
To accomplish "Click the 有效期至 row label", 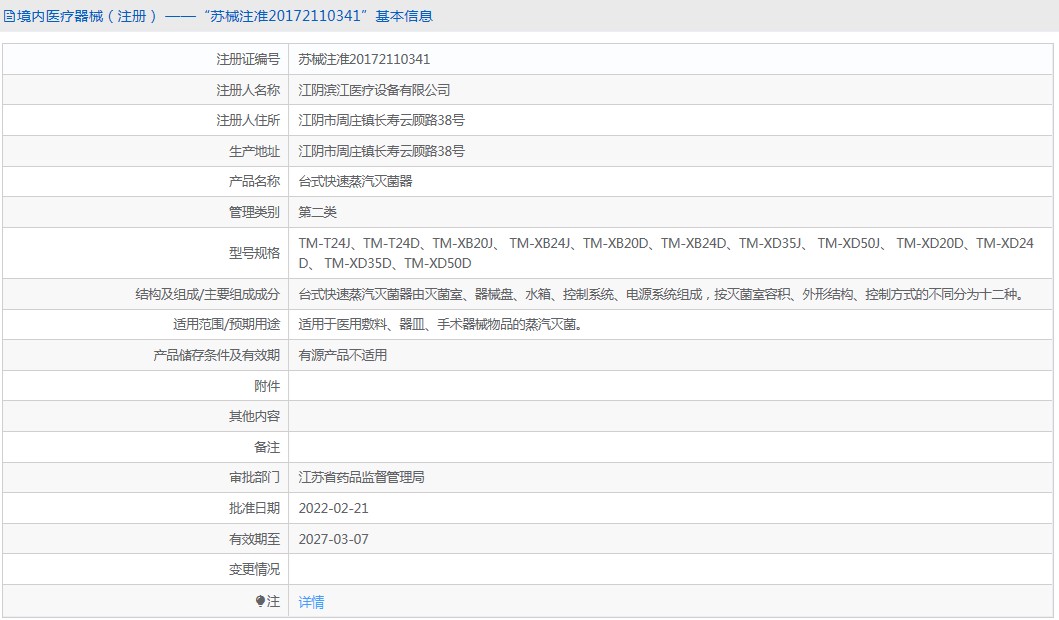I will click(x=254, y=539).
